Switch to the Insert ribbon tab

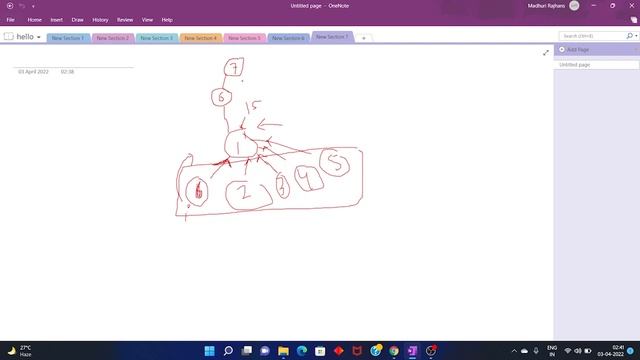coord(56,20)
